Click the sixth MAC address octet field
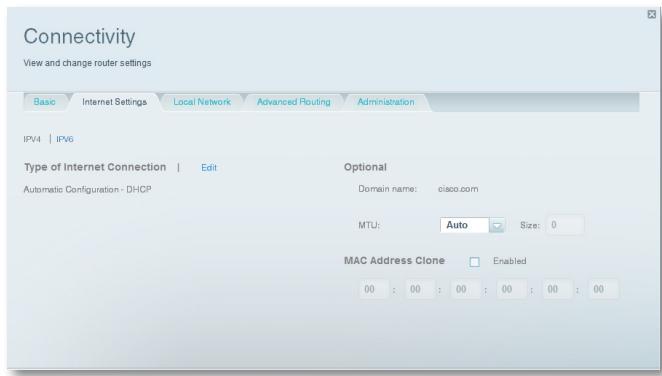662x376 pixels. pyautogui.click(x=603, y=289)
